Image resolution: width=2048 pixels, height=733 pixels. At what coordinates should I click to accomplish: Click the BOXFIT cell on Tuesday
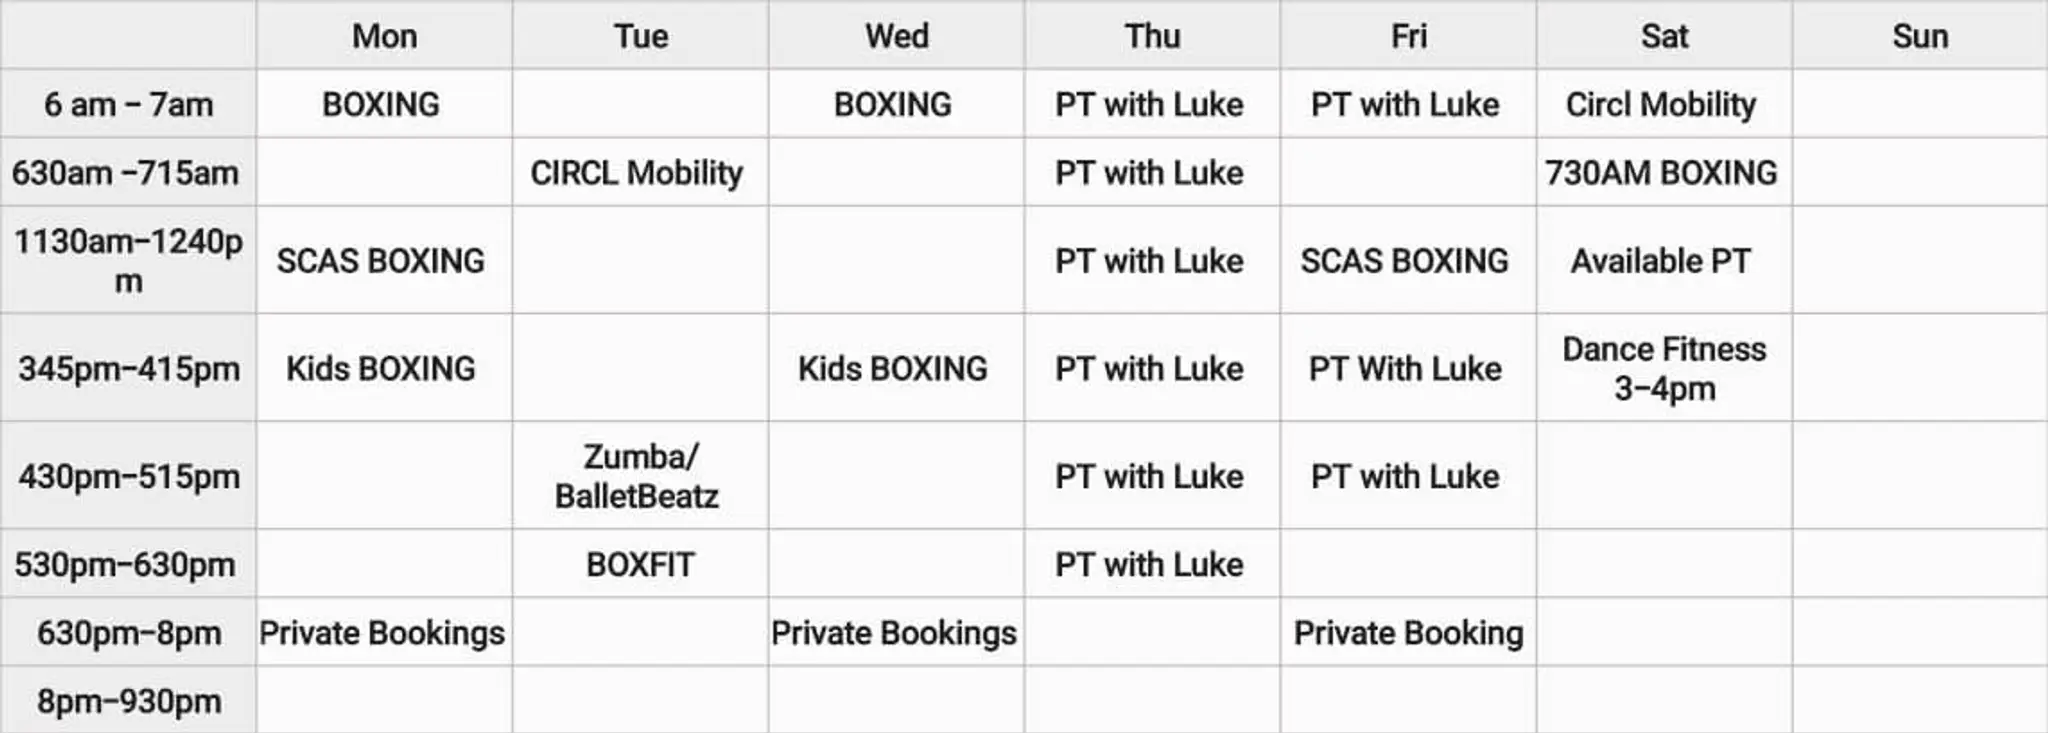point(640,565)
